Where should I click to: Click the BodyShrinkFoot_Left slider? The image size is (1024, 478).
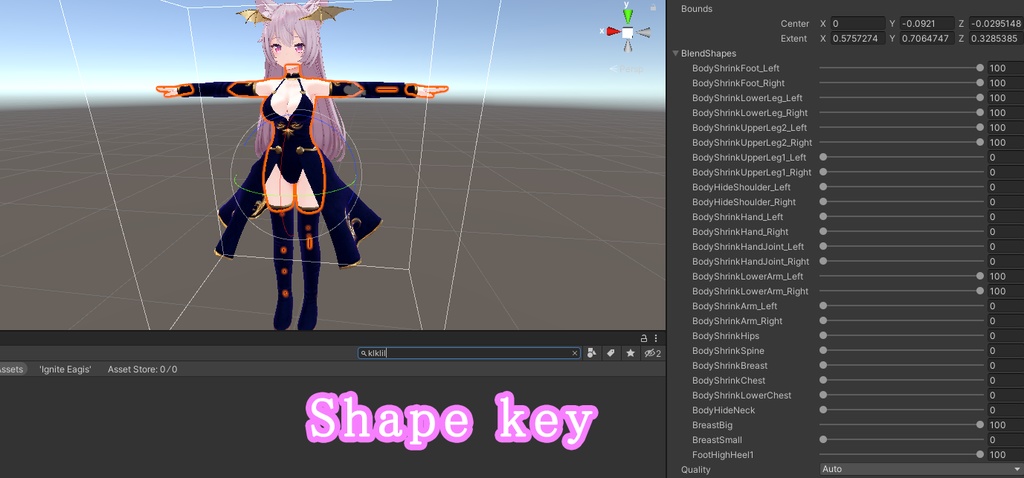(901, 68)
